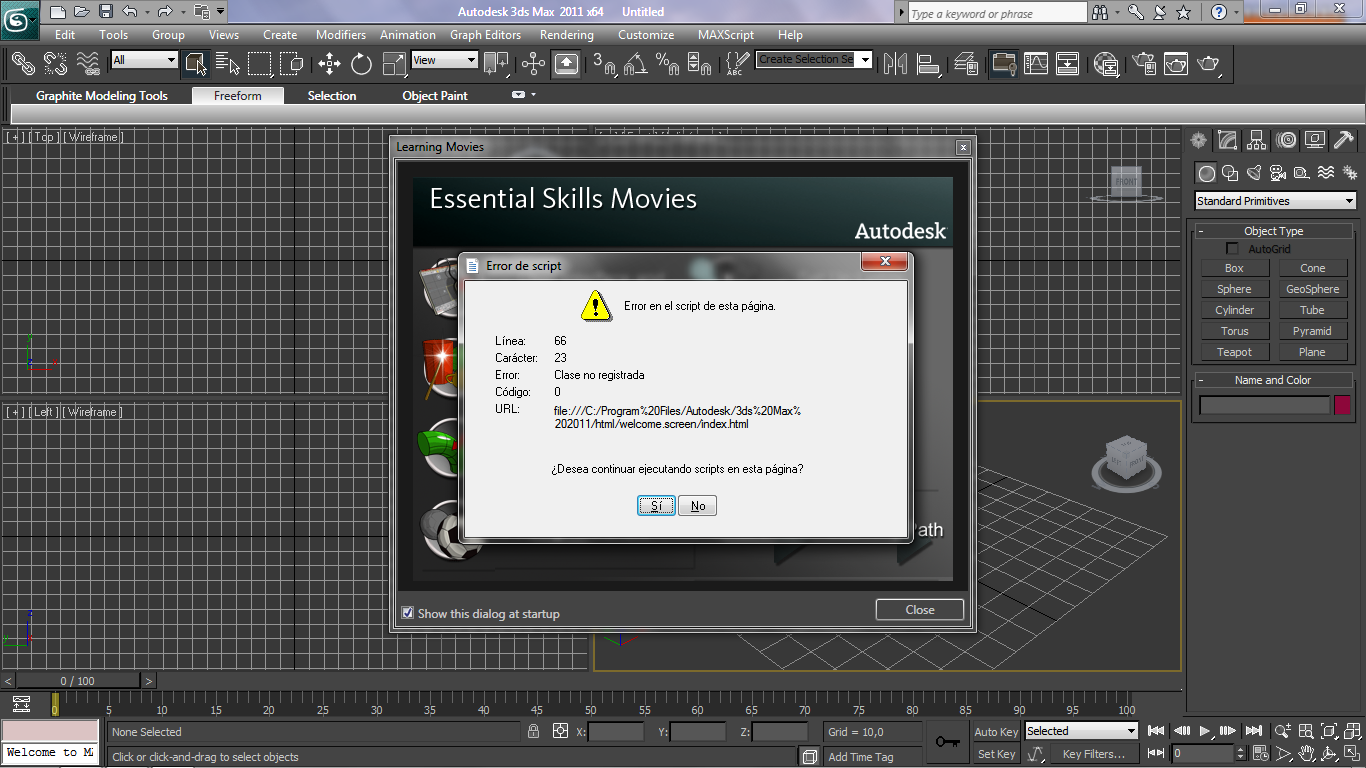The width and height of the screenshot is (1366, 768).
Task: Open the Modifiers menu
Action: (x=341, y=34)
